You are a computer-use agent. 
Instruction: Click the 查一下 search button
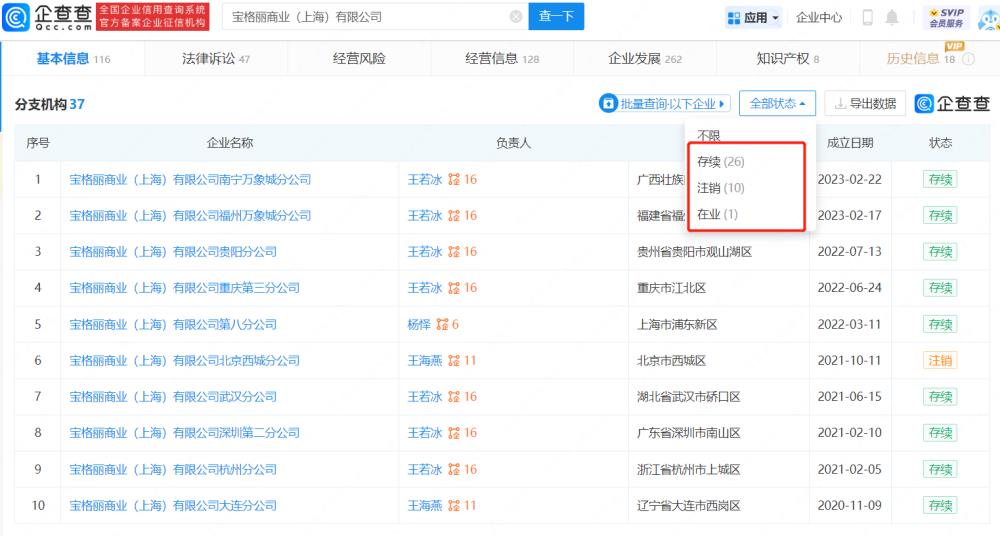click(556, 17)
